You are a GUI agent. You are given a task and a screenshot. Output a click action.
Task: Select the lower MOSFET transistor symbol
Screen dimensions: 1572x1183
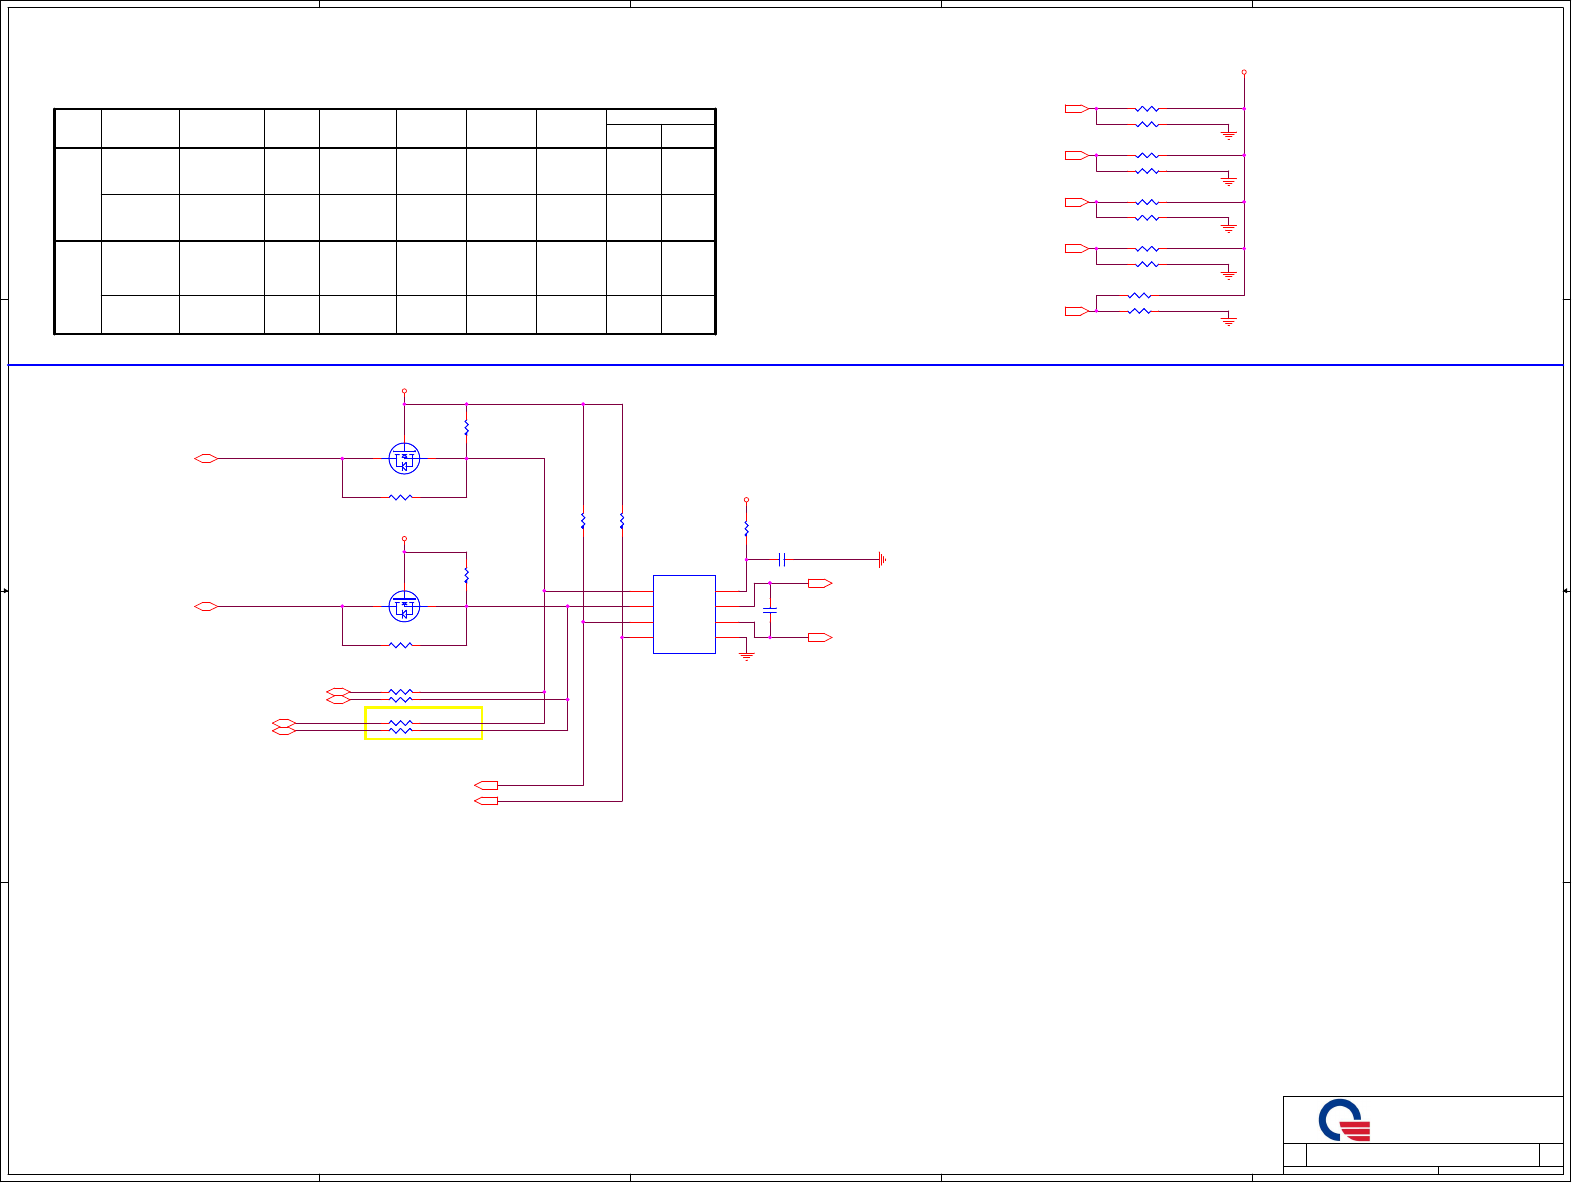(404, 606)
